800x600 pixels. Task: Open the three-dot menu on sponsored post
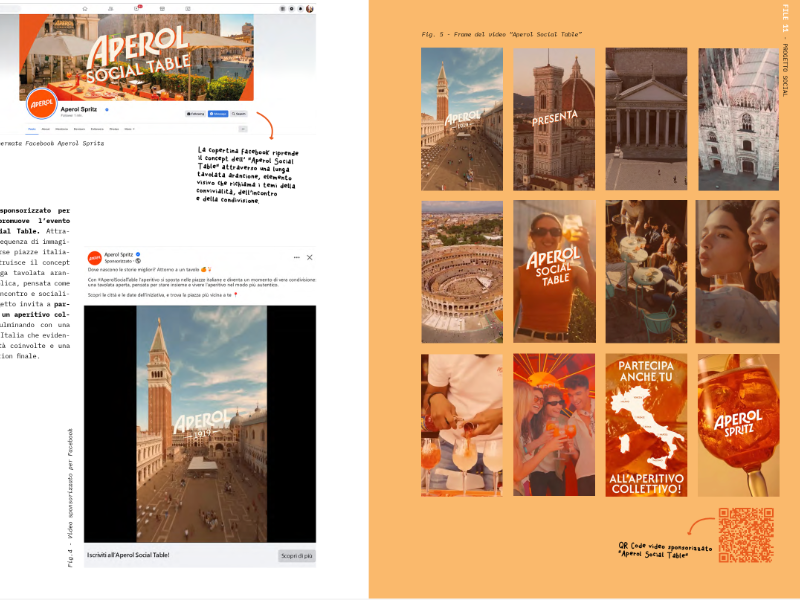(x=296, y=258)
